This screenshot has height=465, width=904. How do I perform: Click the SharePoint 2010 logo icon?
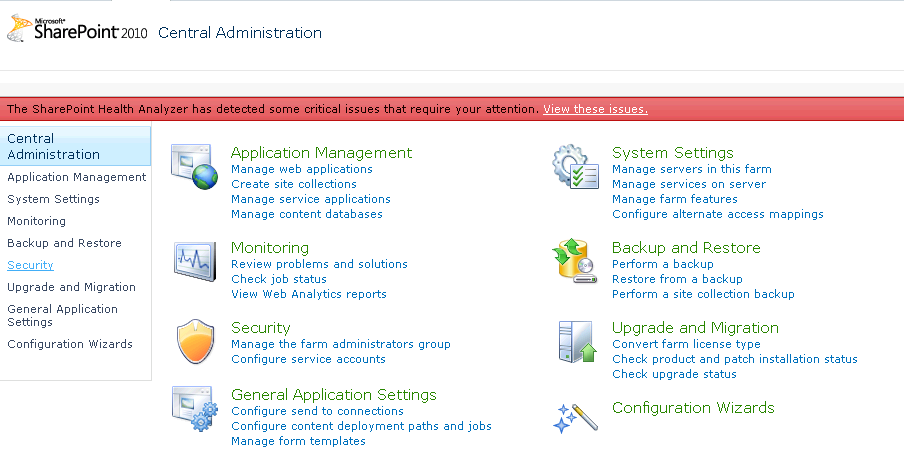[77, 28]
